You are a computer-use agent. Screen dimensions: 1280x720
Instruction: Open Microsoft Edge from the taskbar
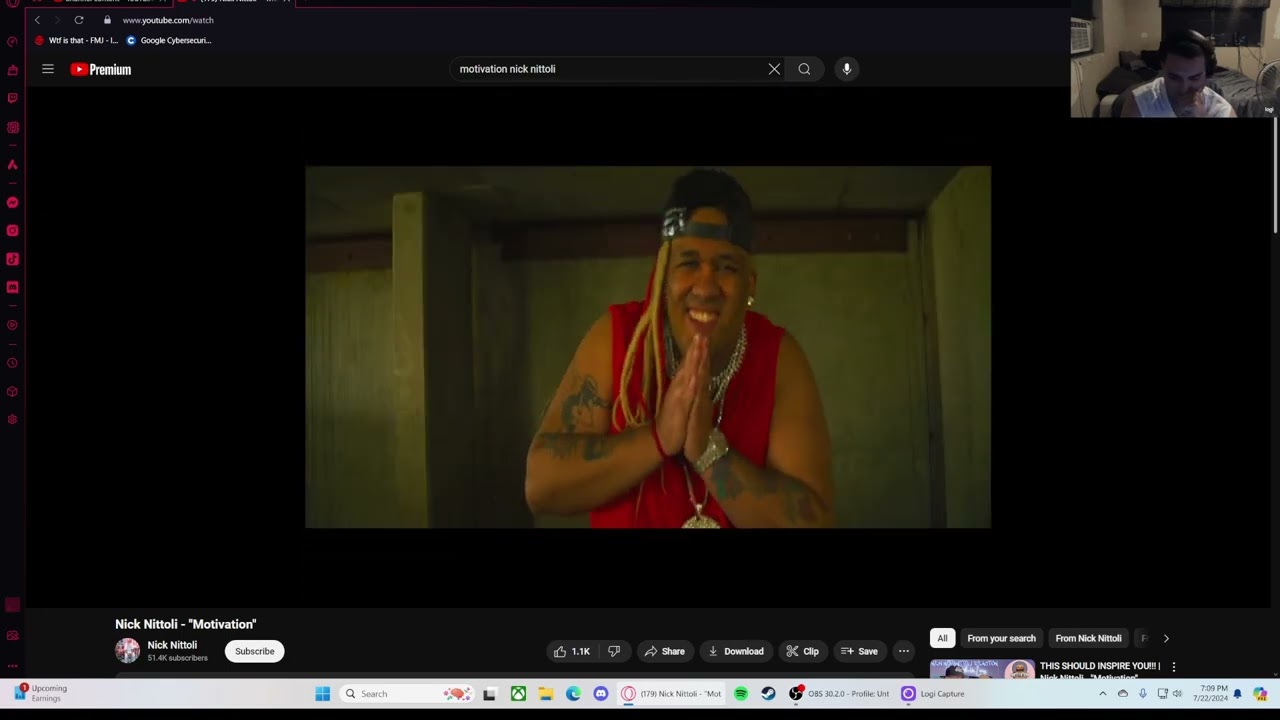pyautogui.click(x=573, y=694)
